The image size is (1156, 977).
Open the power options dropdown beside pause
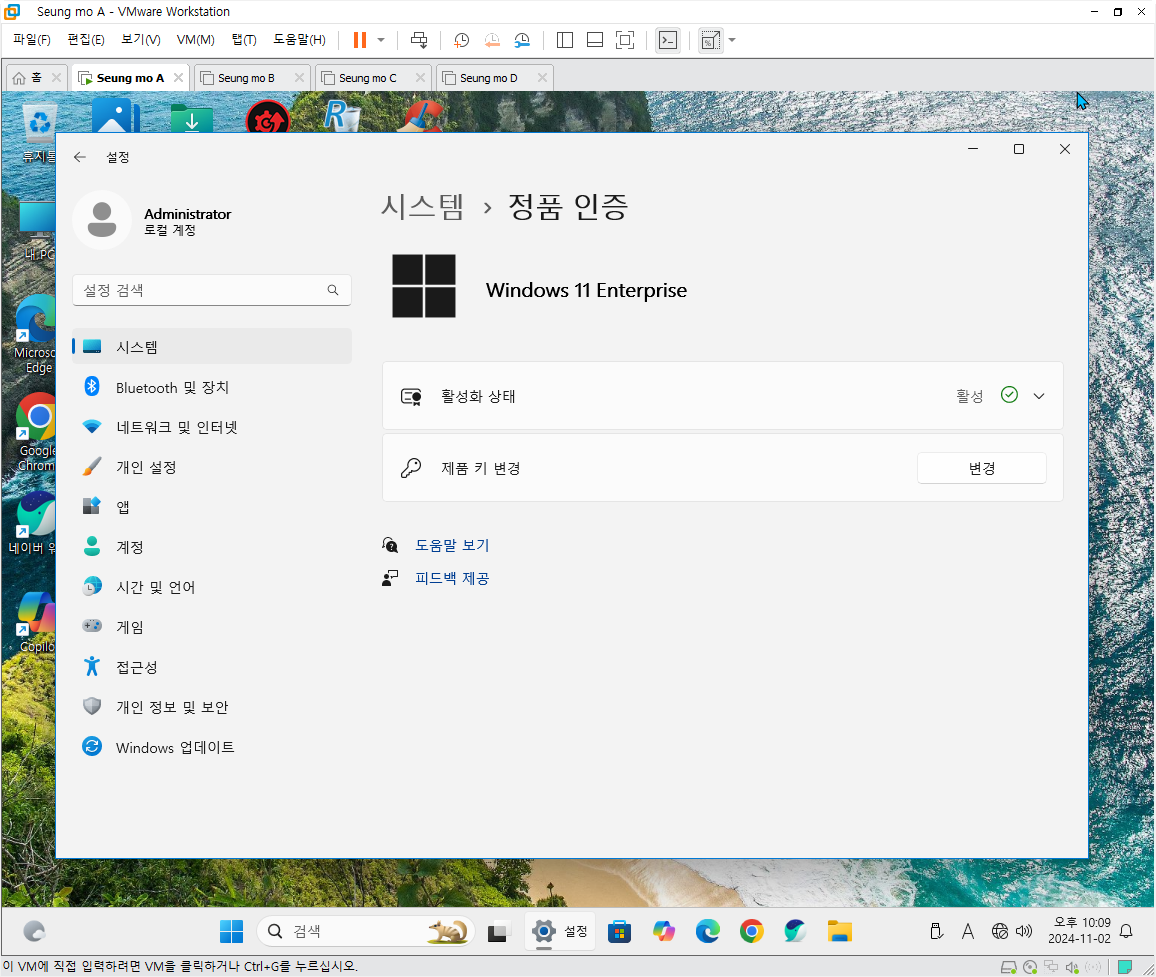(x=381, y=40)
